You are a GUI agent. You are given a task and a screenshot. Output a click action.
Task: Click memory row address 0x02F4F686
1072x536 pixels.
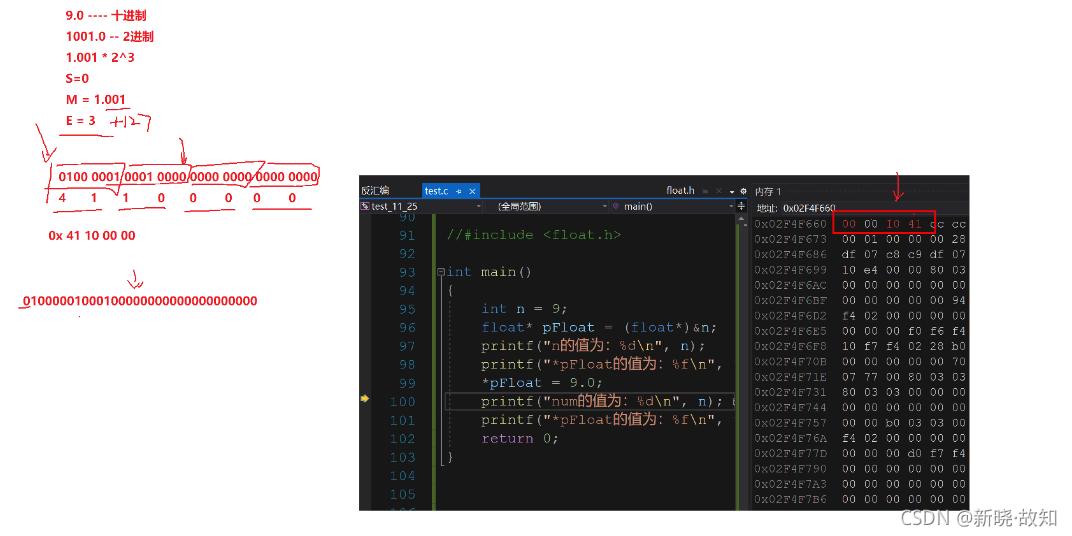pos(790,254)
